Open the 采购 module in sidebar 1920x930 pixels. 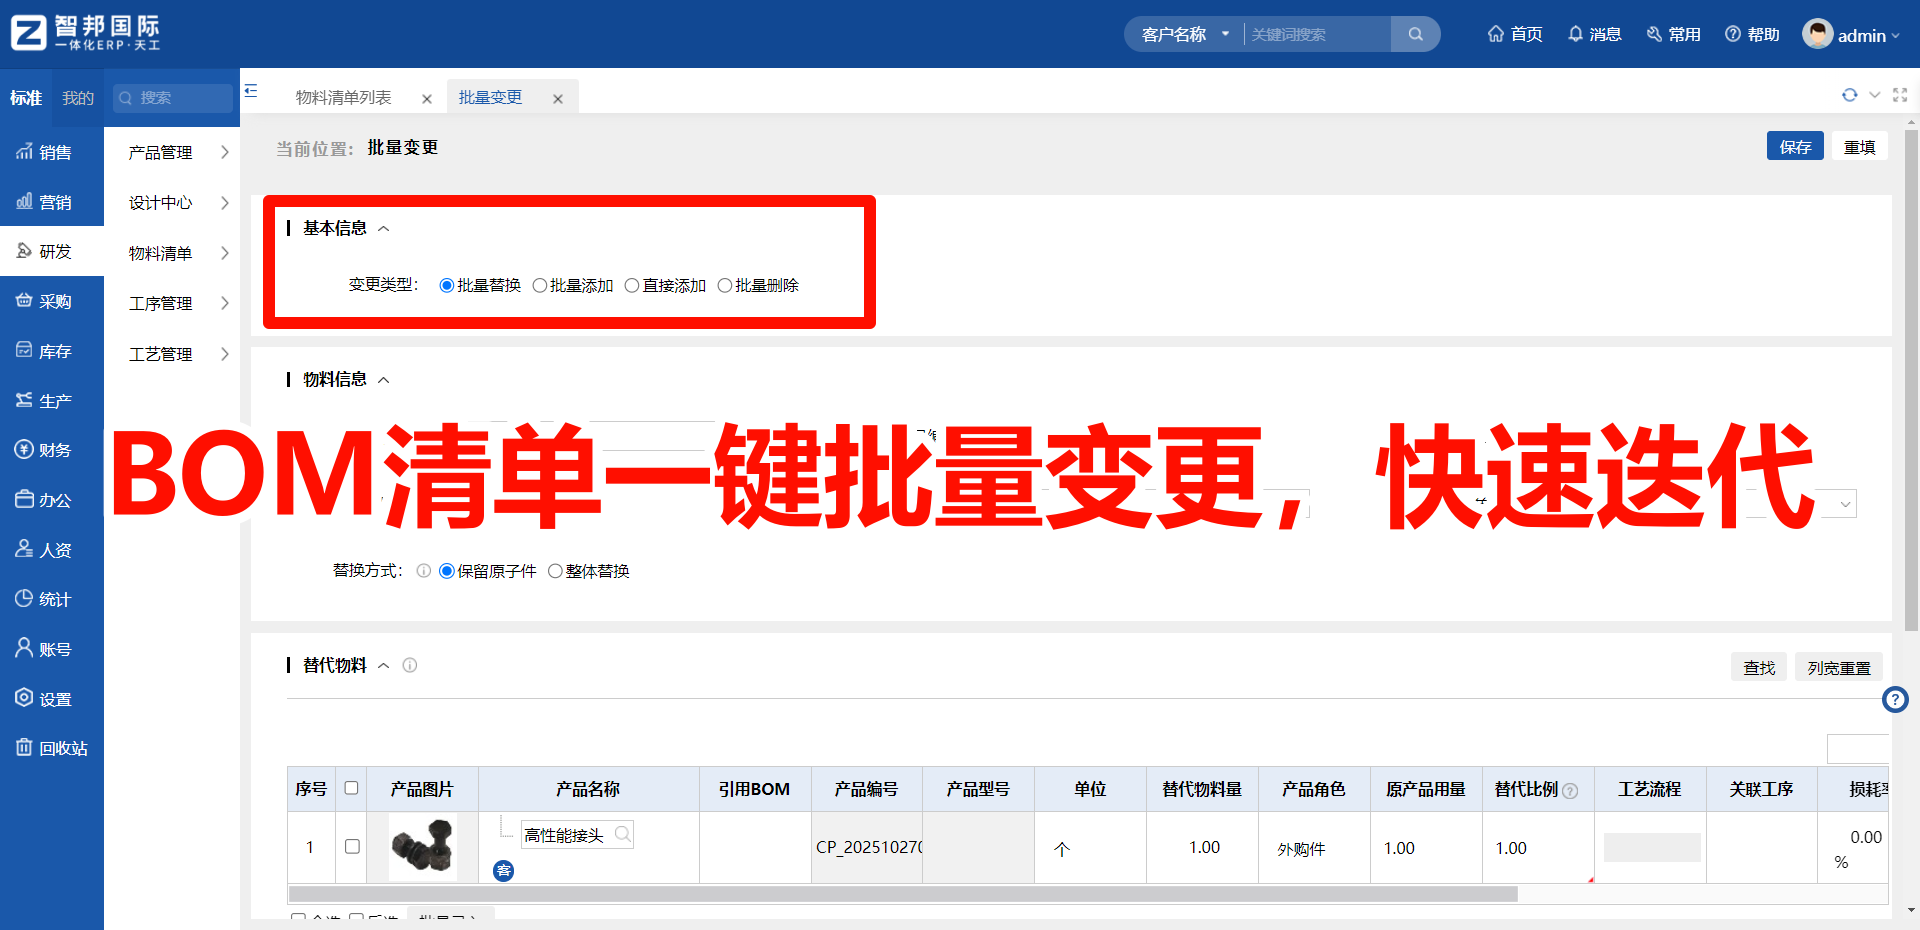(x=52, y=301)
